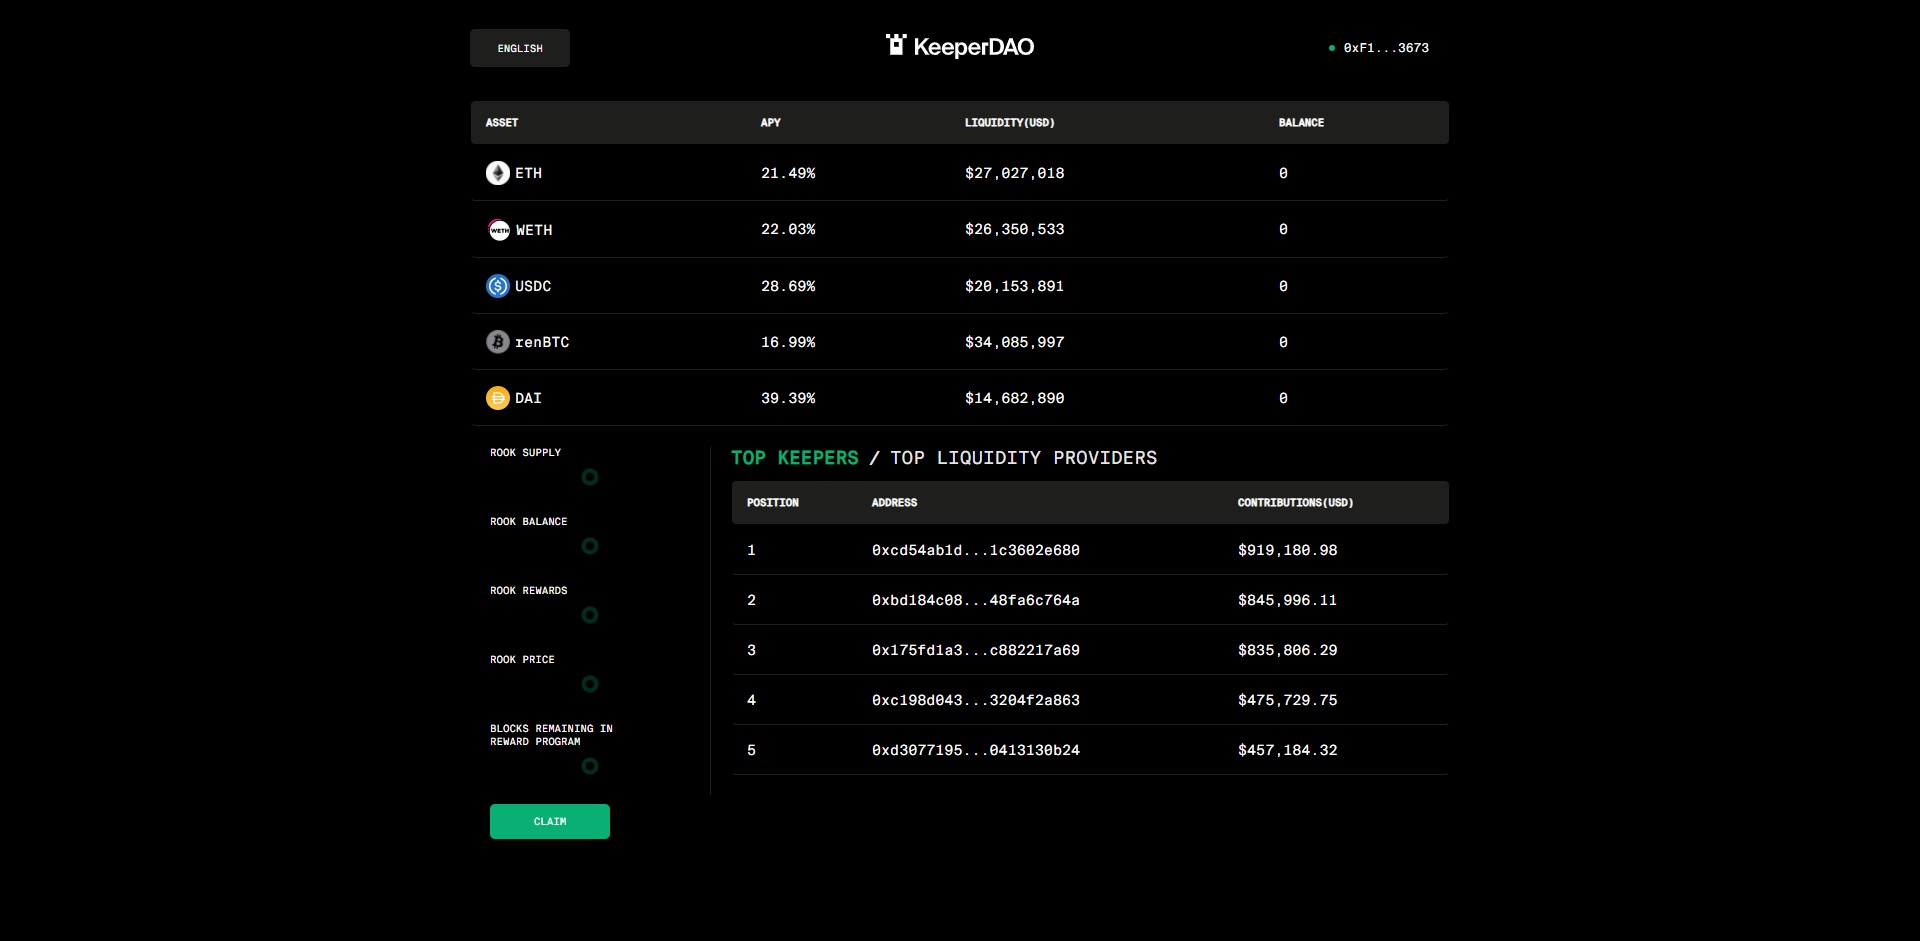The width and height of the screenshot is (1920, 941).
Task: Click keeper address 0xd3077195...0413130b24
Action: pos(976,750)
